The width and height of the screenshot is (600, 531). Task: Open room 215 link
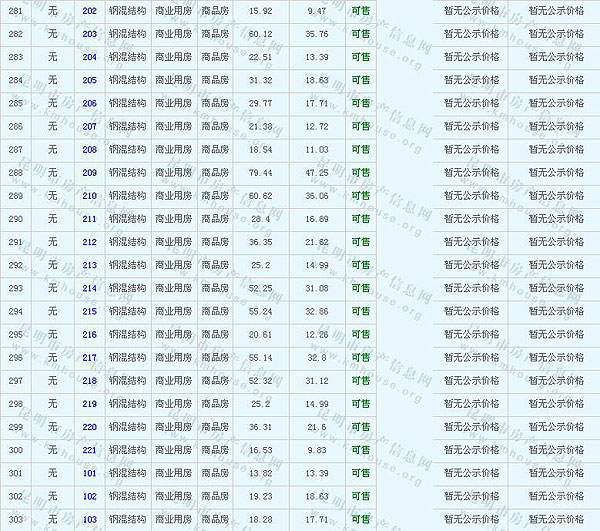(89, 312)
